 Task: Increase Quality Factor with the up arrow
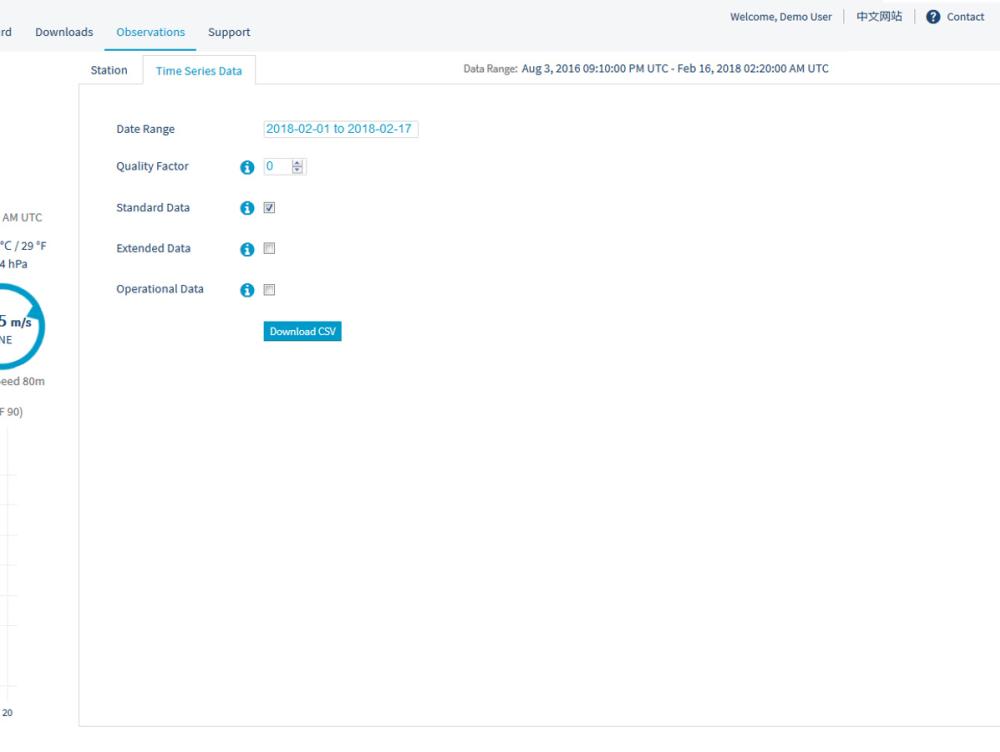coord(297,164)
